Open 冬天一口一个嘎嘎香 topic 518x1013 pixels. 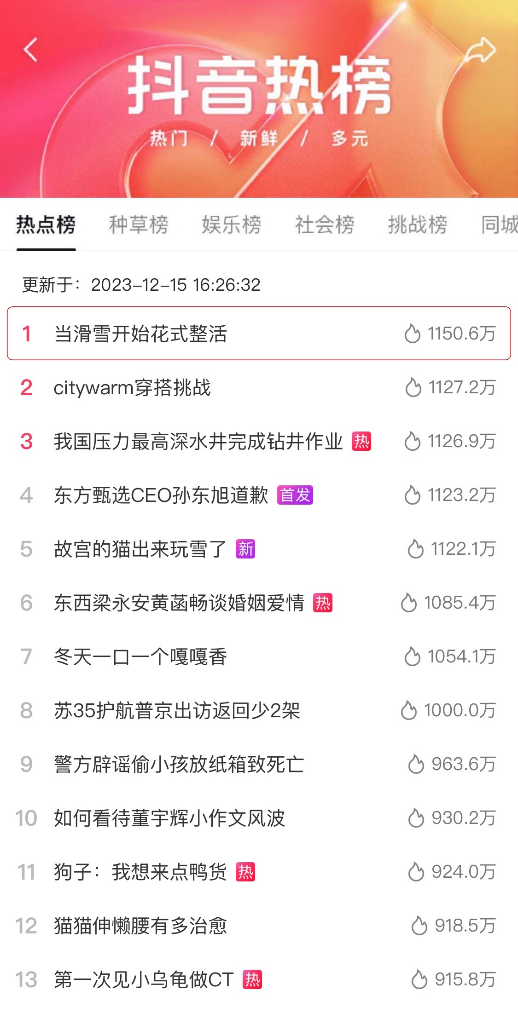point(259,657)
